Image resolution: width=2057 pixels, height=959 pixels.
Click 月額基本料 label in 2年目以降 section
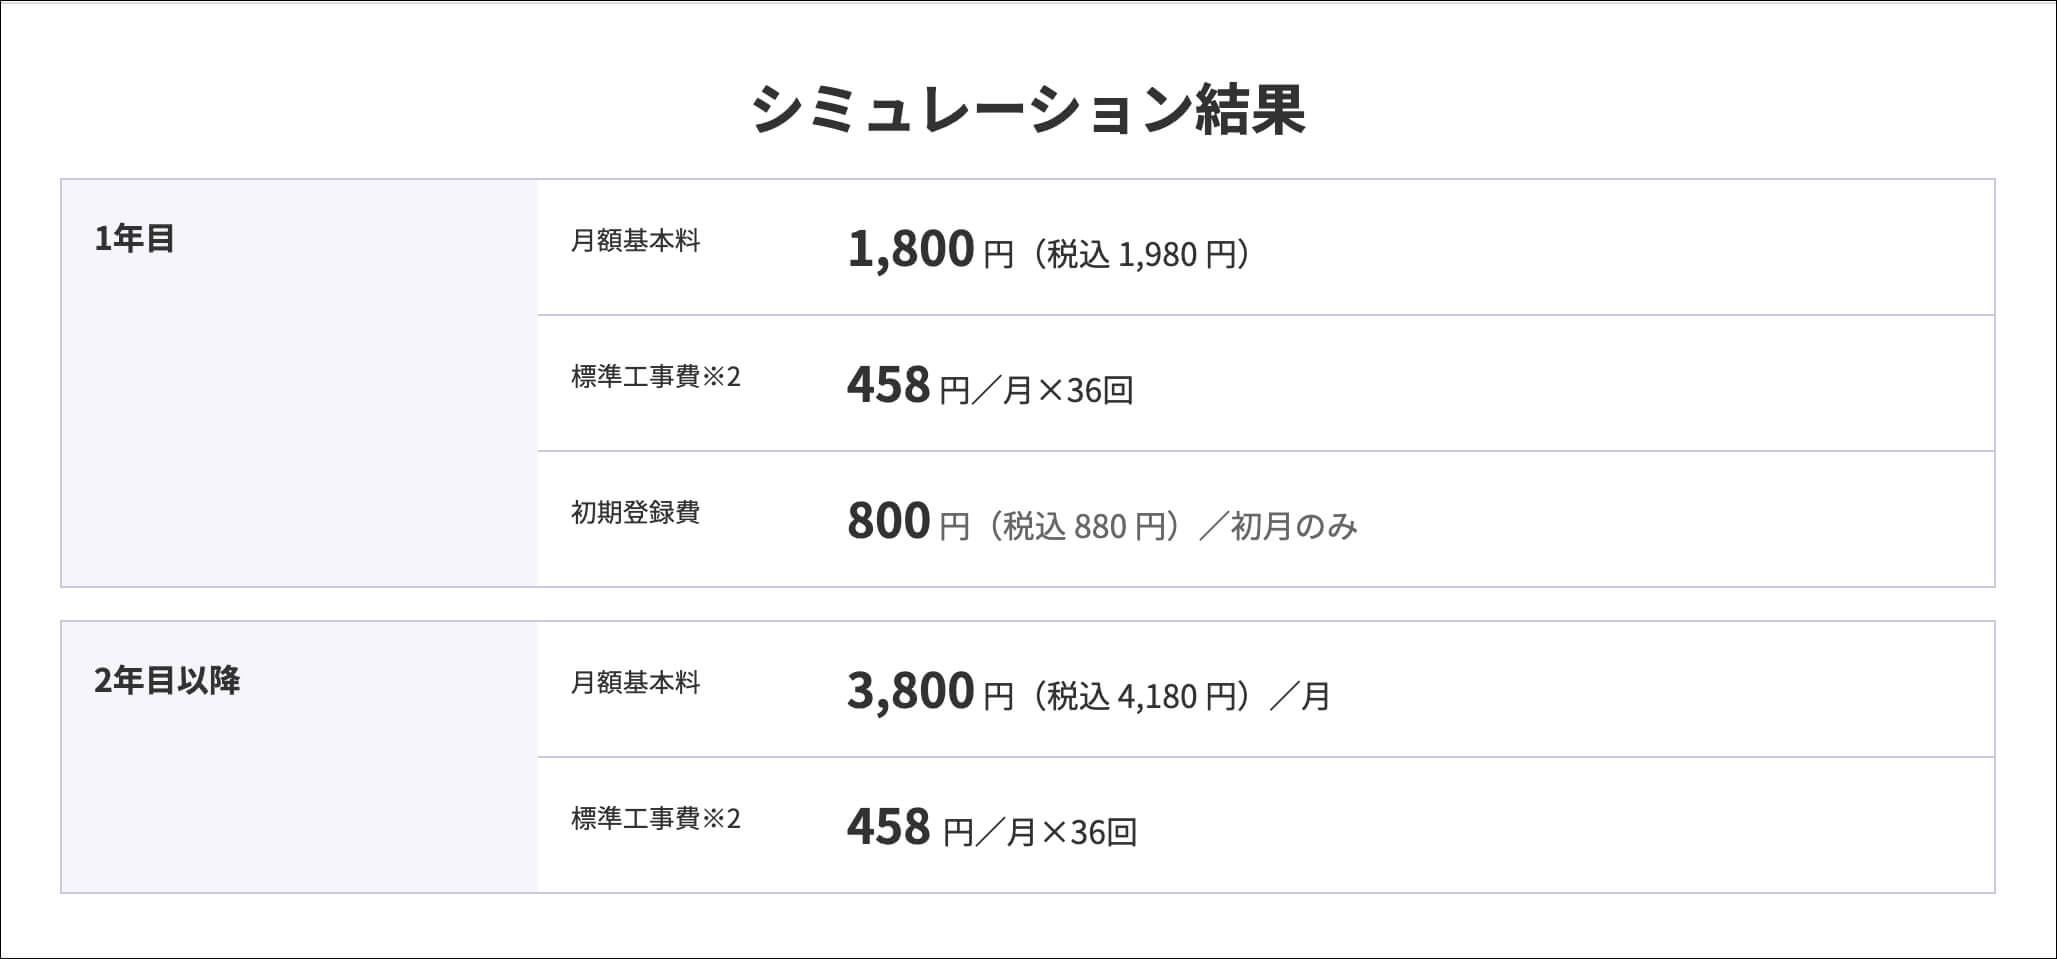(635, 683)
